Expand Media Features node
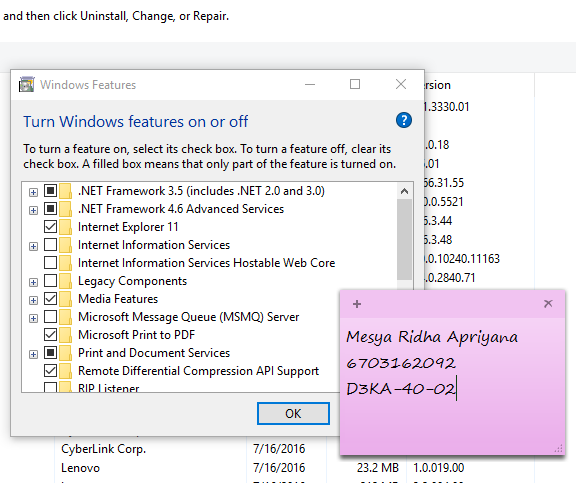The height and width of the screenshot is (483, 576). pyautogui.click(x=33, y=300)
